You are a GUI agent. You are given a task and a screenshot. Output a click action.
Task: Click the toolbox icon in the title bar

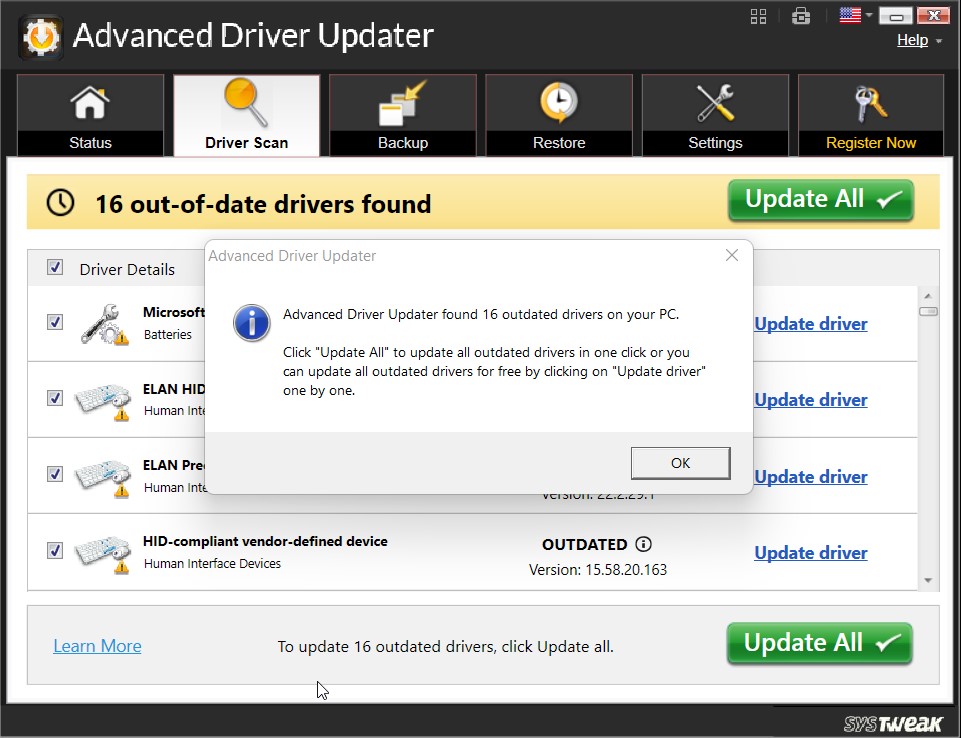click(x=801, y=15)
